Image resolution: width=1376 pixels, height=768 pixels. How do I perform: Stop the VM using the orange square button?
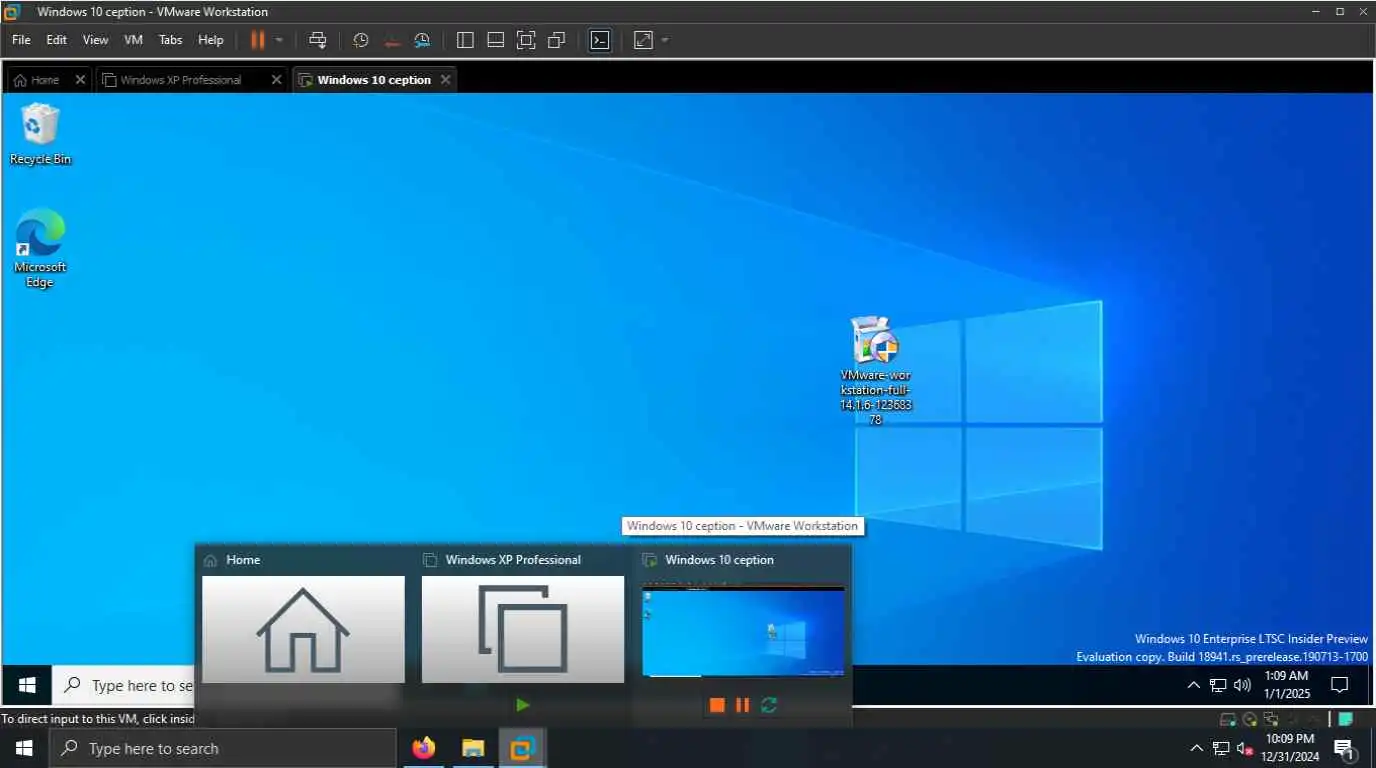[717, 705]
